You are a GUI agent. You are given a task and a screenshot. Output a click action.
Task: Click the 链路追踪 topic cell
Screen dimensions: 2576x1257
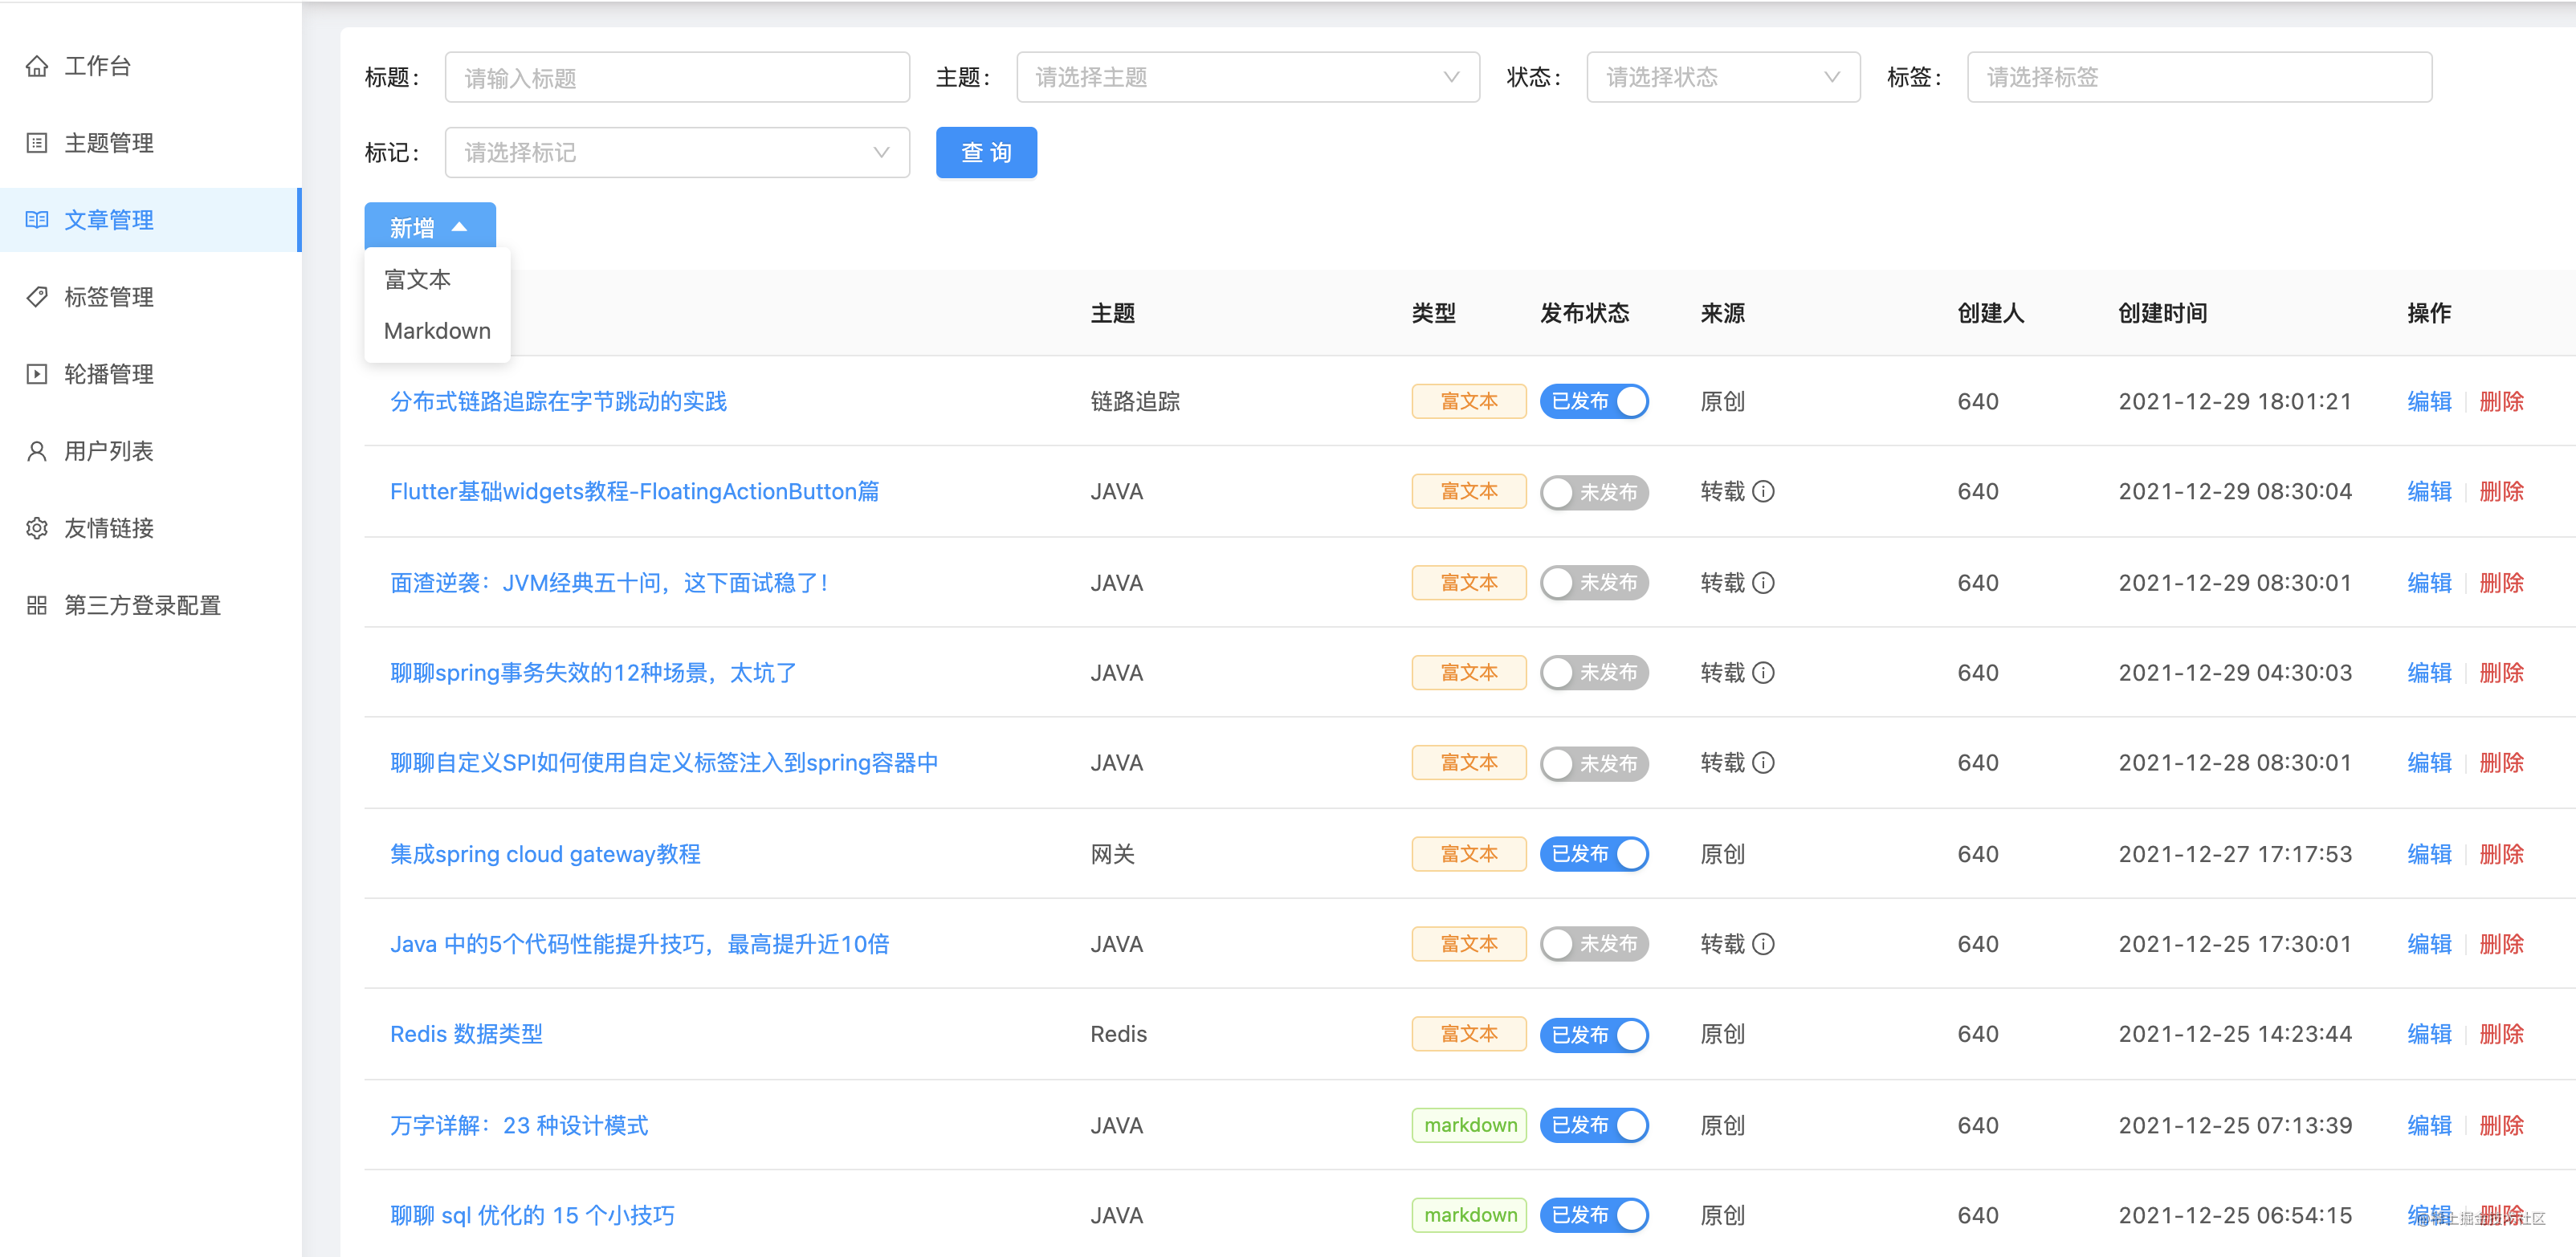pos(1135,402)
